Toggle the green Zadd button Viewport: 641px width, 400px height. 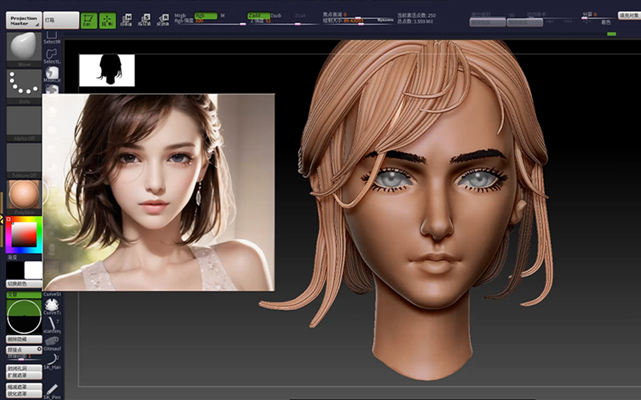pos(258,16)
